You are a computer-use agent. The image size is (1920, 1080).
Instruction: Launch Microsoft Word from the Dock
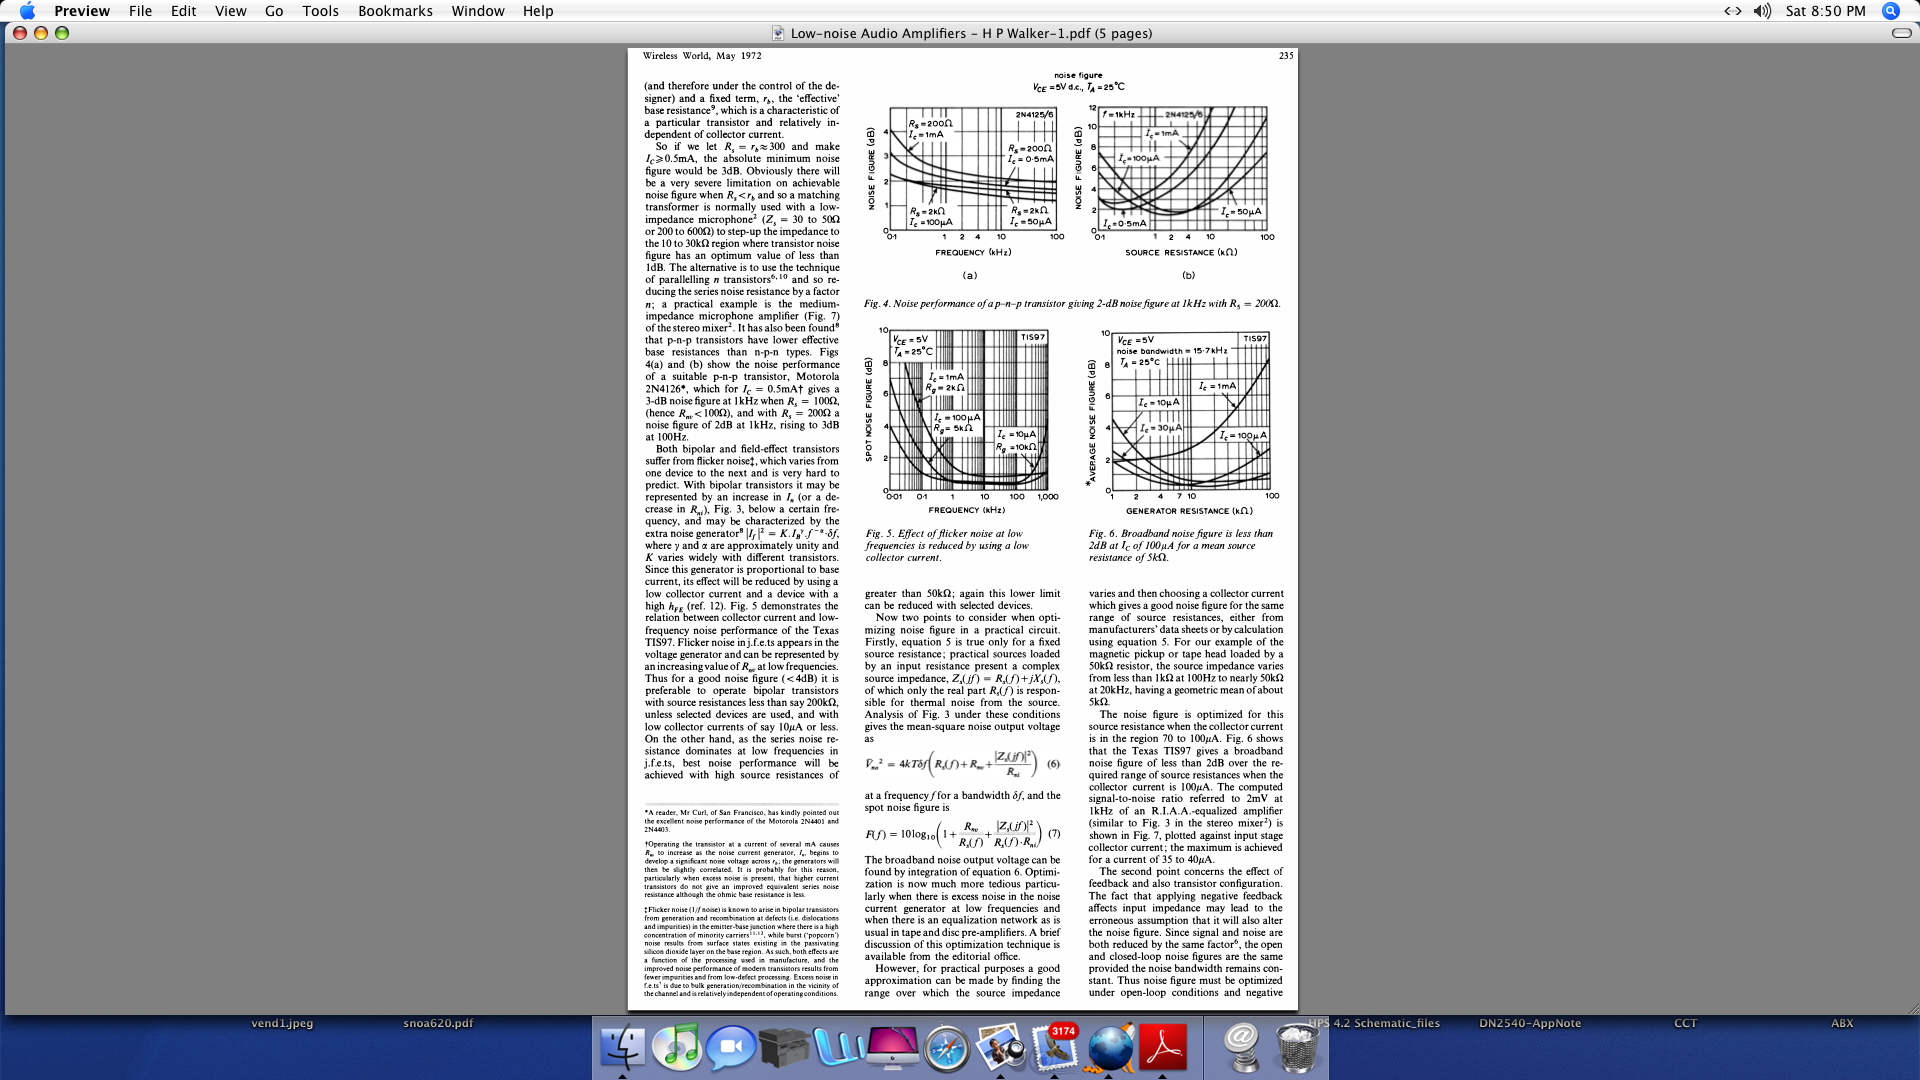pos(839,1048)
